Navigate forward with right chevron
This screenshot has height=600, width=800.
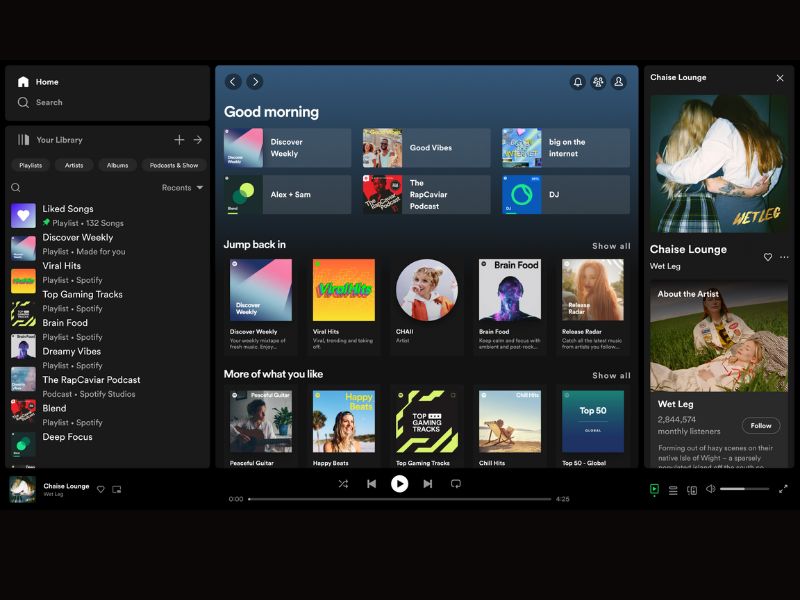pos(255,82)
